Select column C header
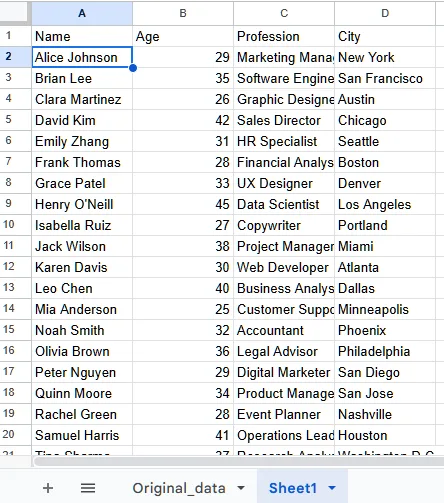The width and height of the screenshot is (444, 503). pos(284,13)
